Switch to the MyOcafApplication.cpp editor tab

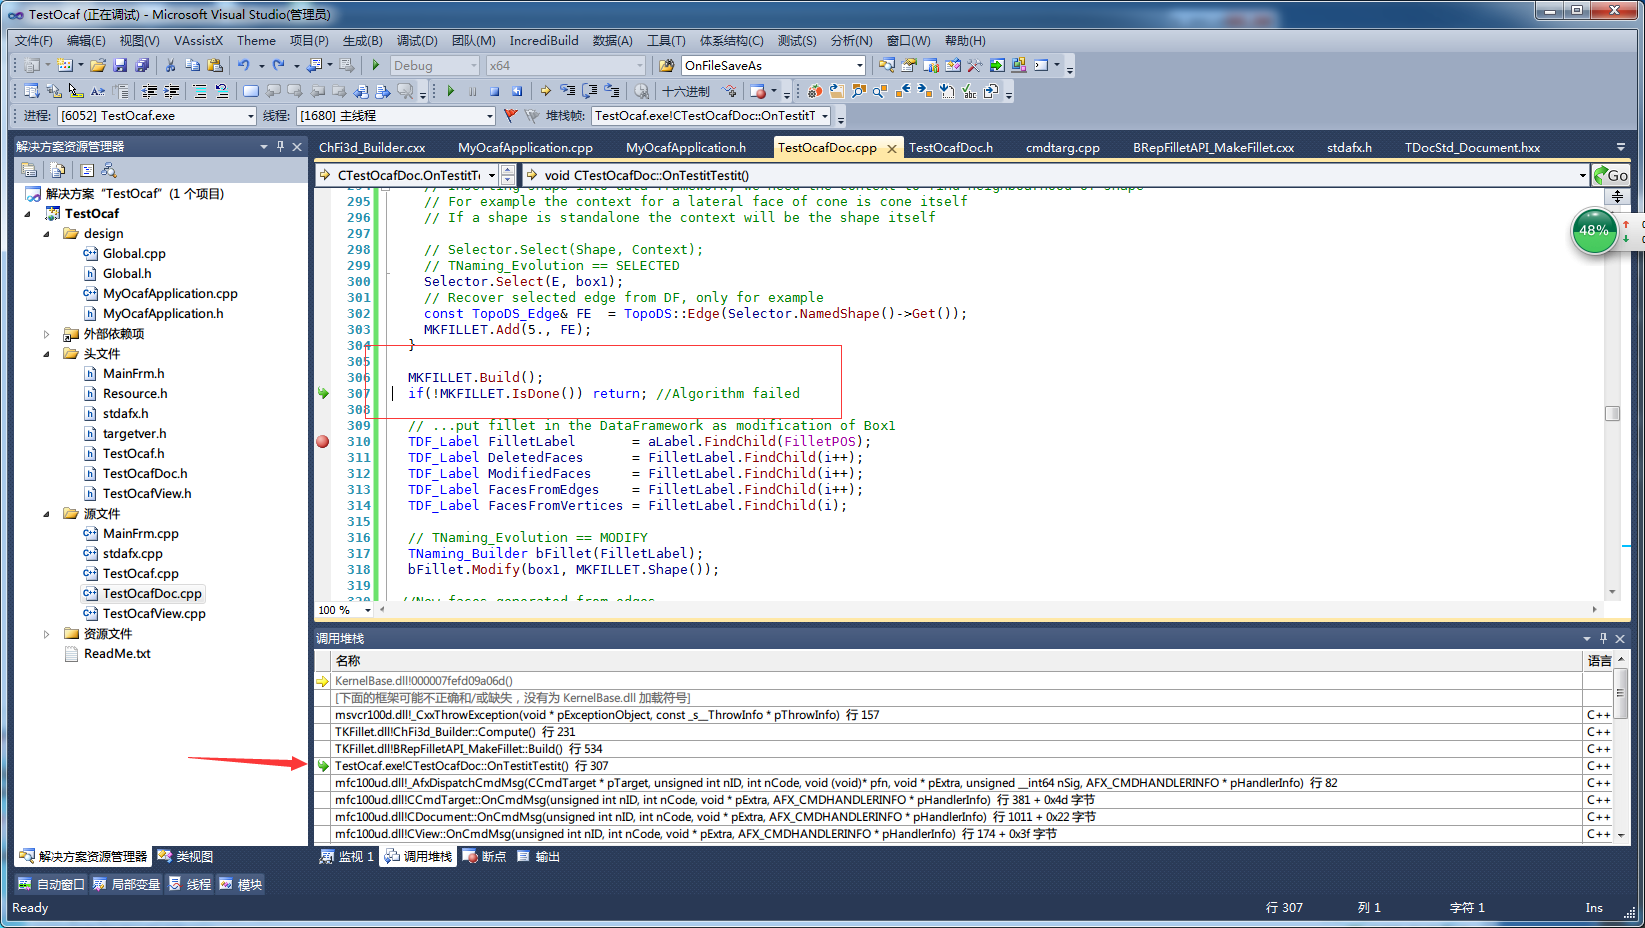pos(525,147)
